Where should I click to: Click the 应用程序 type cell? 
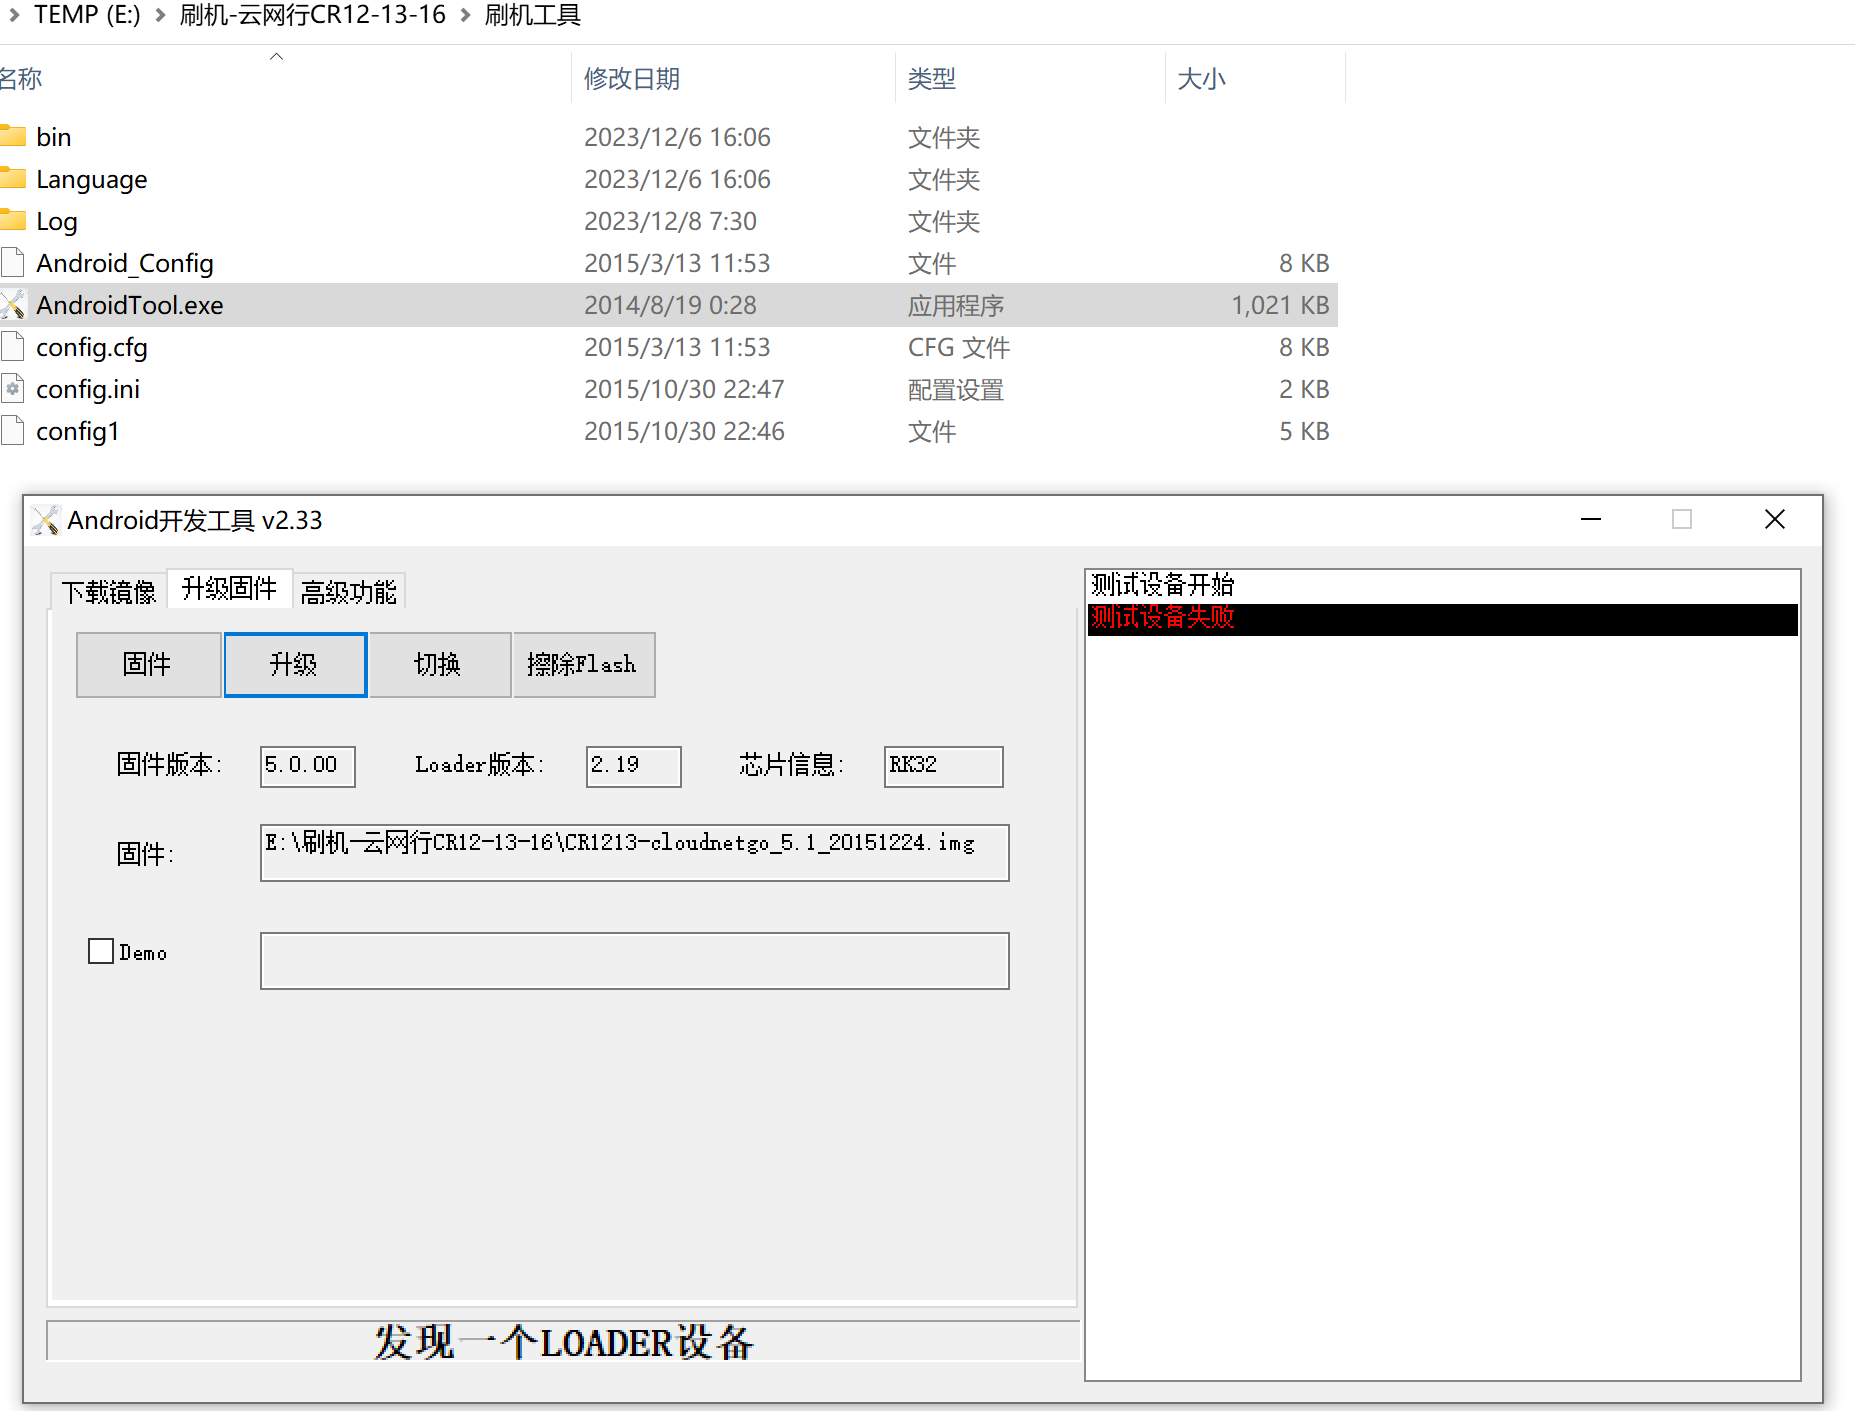[956, 305]
